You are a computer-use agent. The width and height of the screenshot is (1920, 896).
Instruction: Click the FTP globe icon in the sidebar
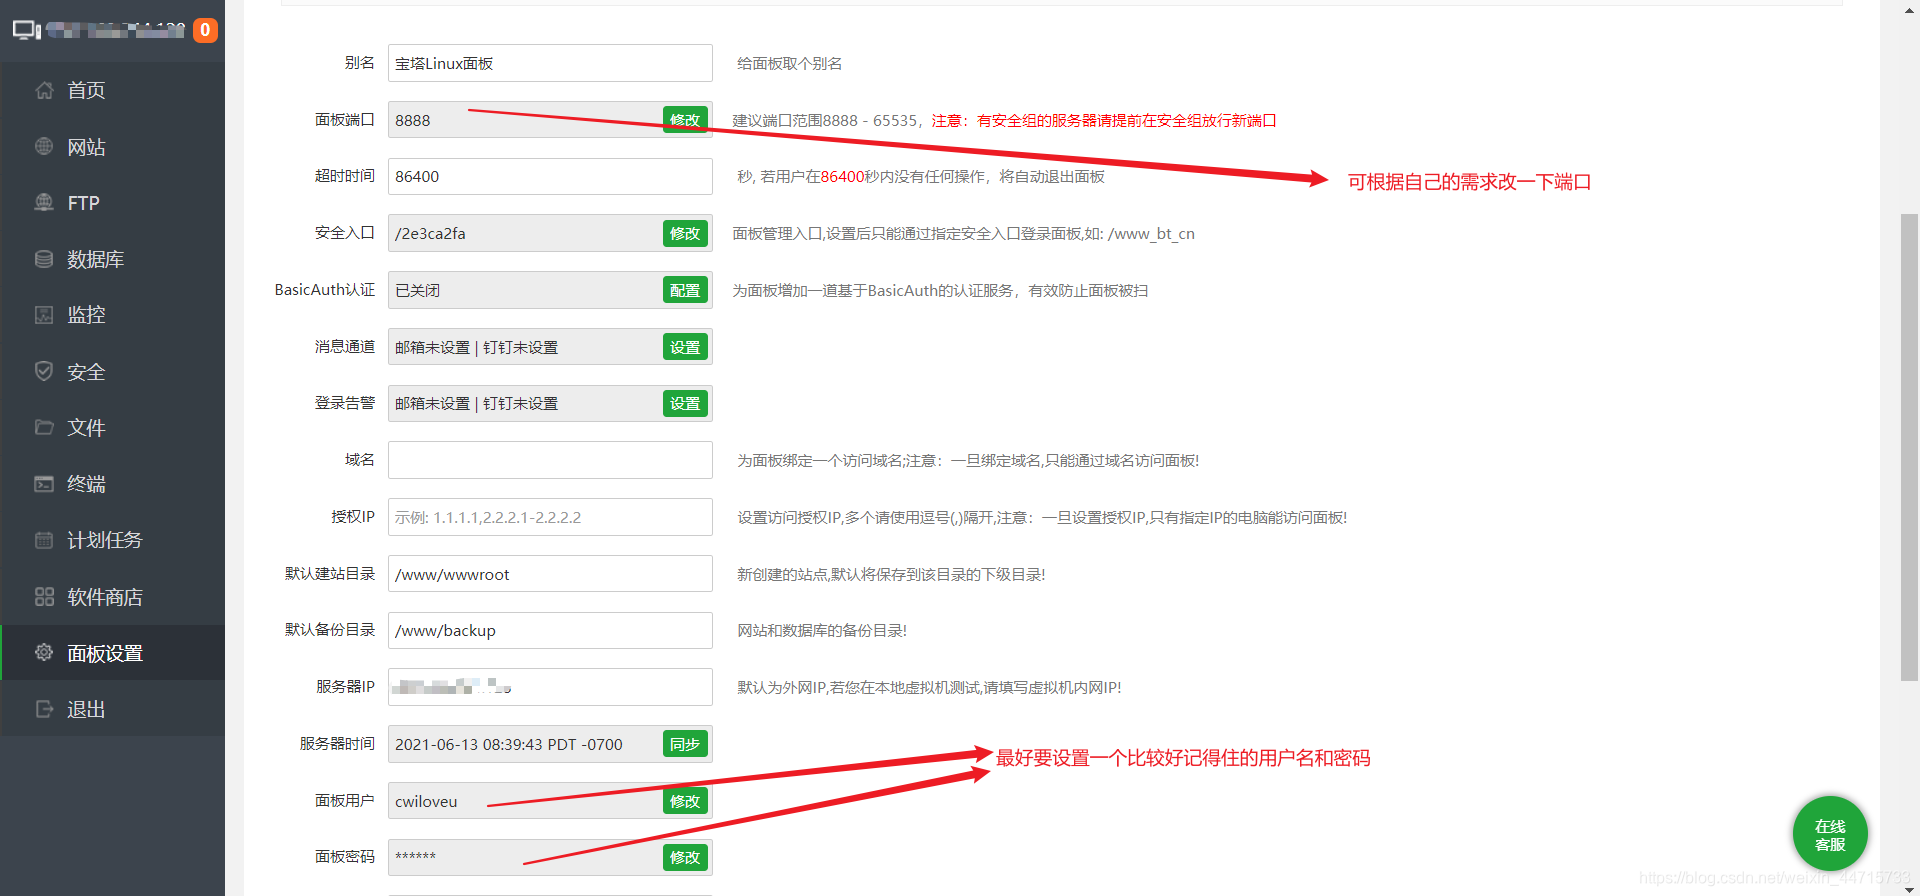(44, 202)
